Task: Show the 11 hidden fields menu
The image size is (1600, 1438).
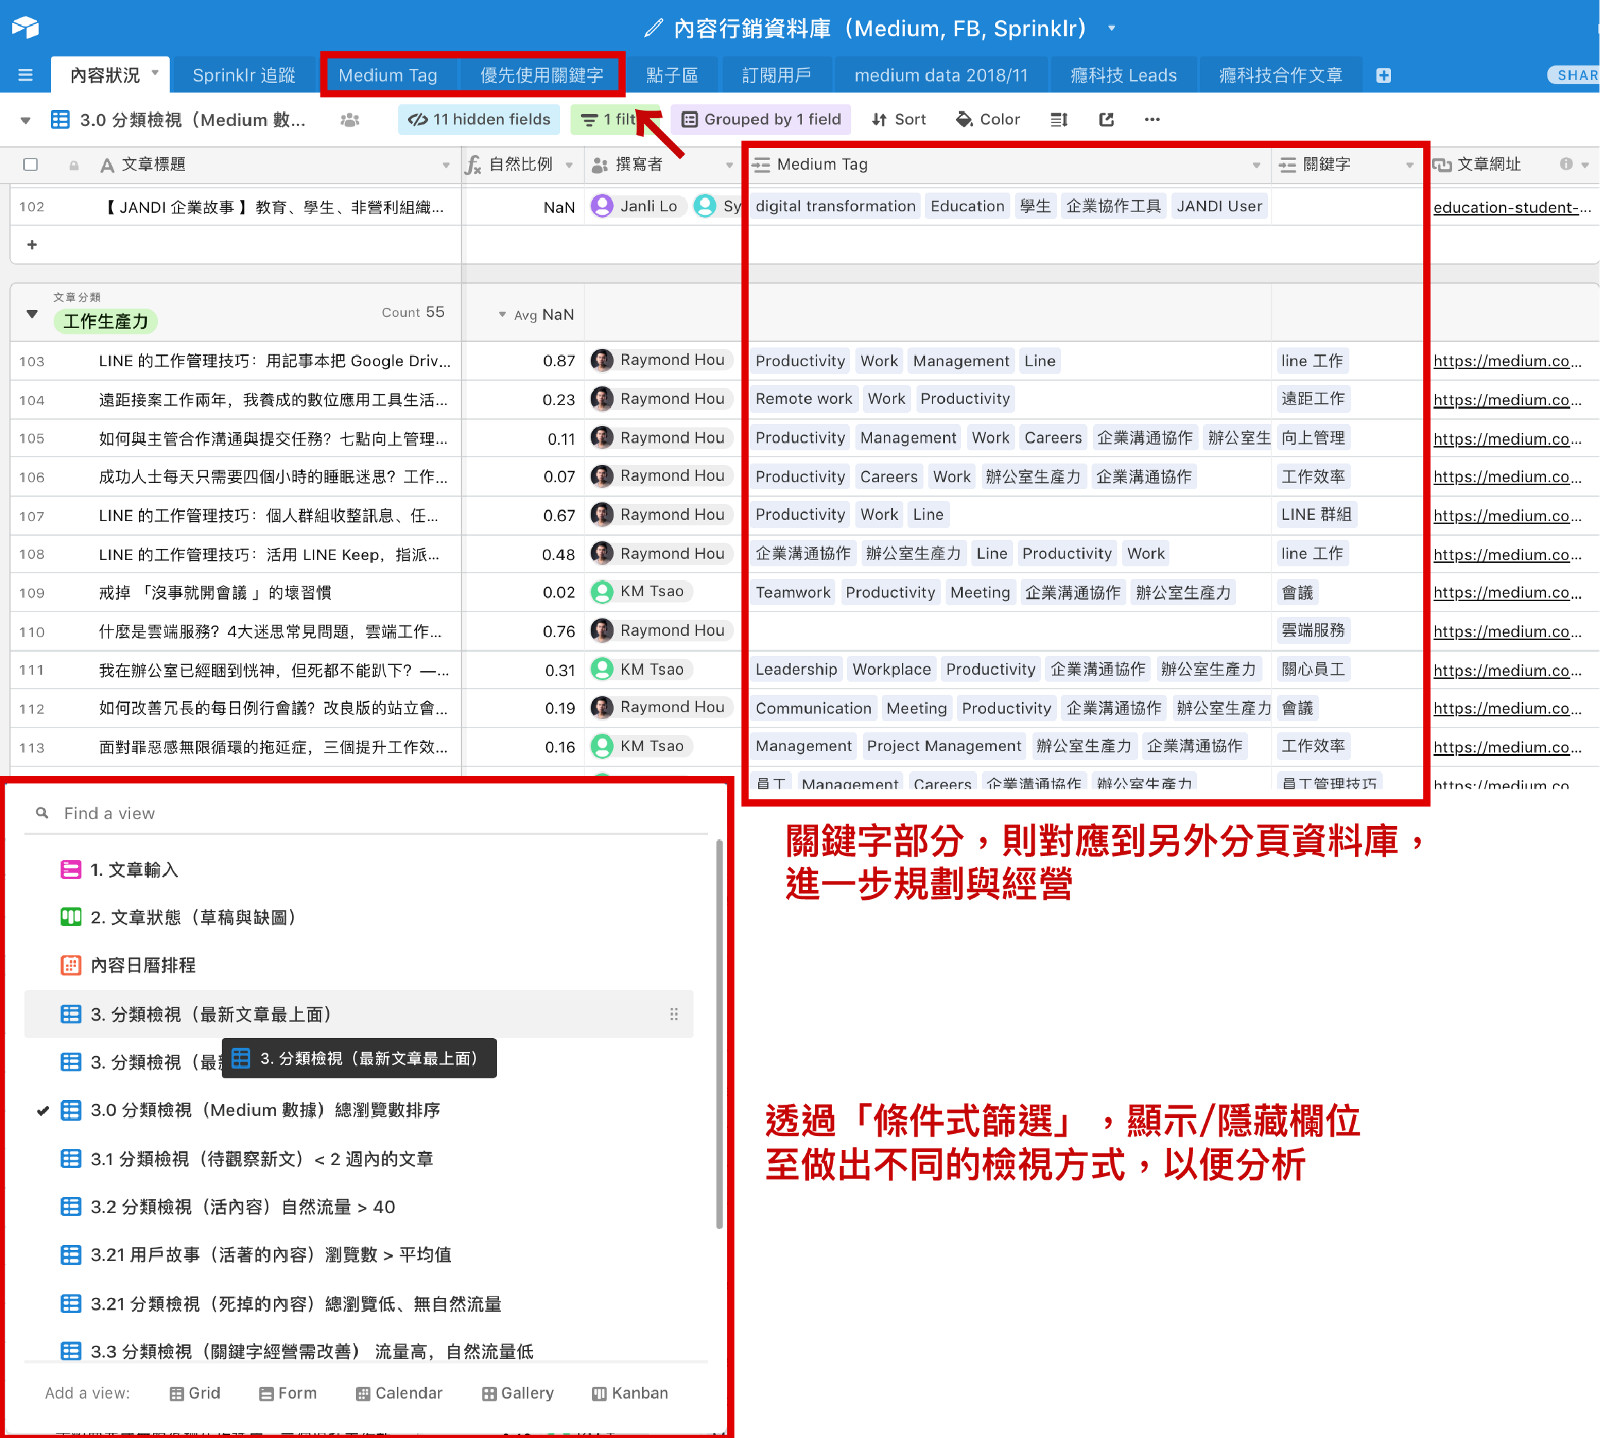Action: tap(479, 120)
